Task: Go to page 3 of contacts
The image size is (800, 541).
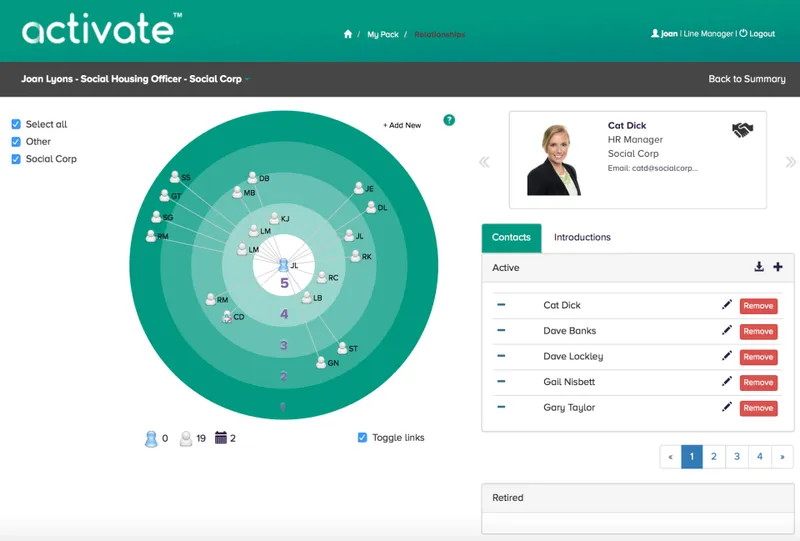Action: tap(737, 456)
